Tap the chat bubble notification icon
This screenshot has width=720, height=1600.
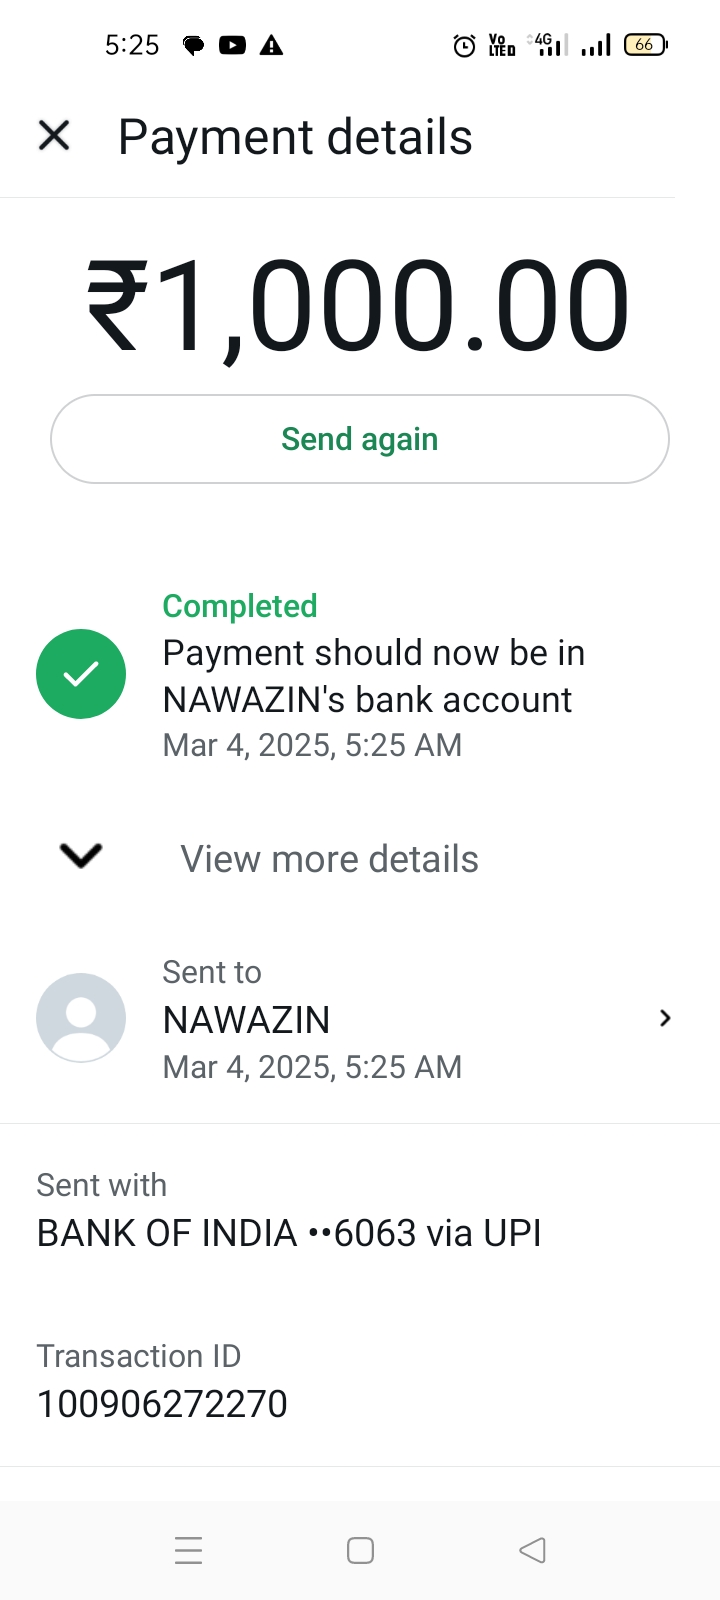point(194,45)
